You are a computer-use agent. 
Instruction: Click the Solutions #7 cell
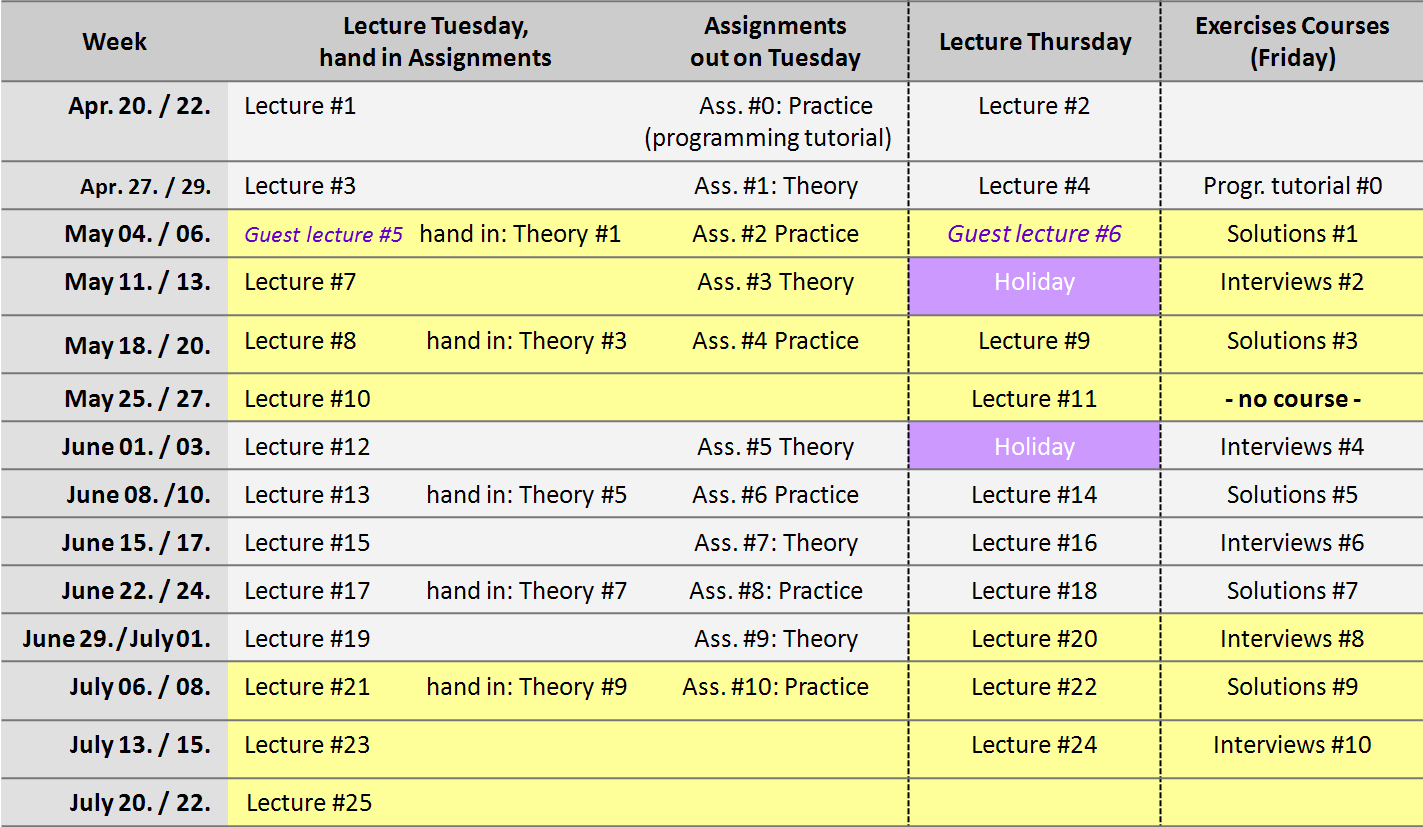pyautogui.click(x=1292, y=591)
